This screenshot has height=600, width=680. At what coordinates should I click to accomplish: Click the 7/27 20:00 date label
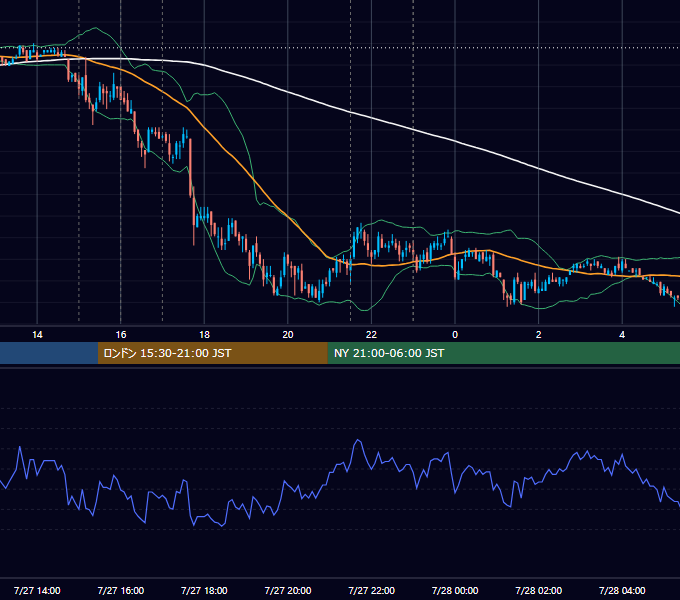pos(288,590)
